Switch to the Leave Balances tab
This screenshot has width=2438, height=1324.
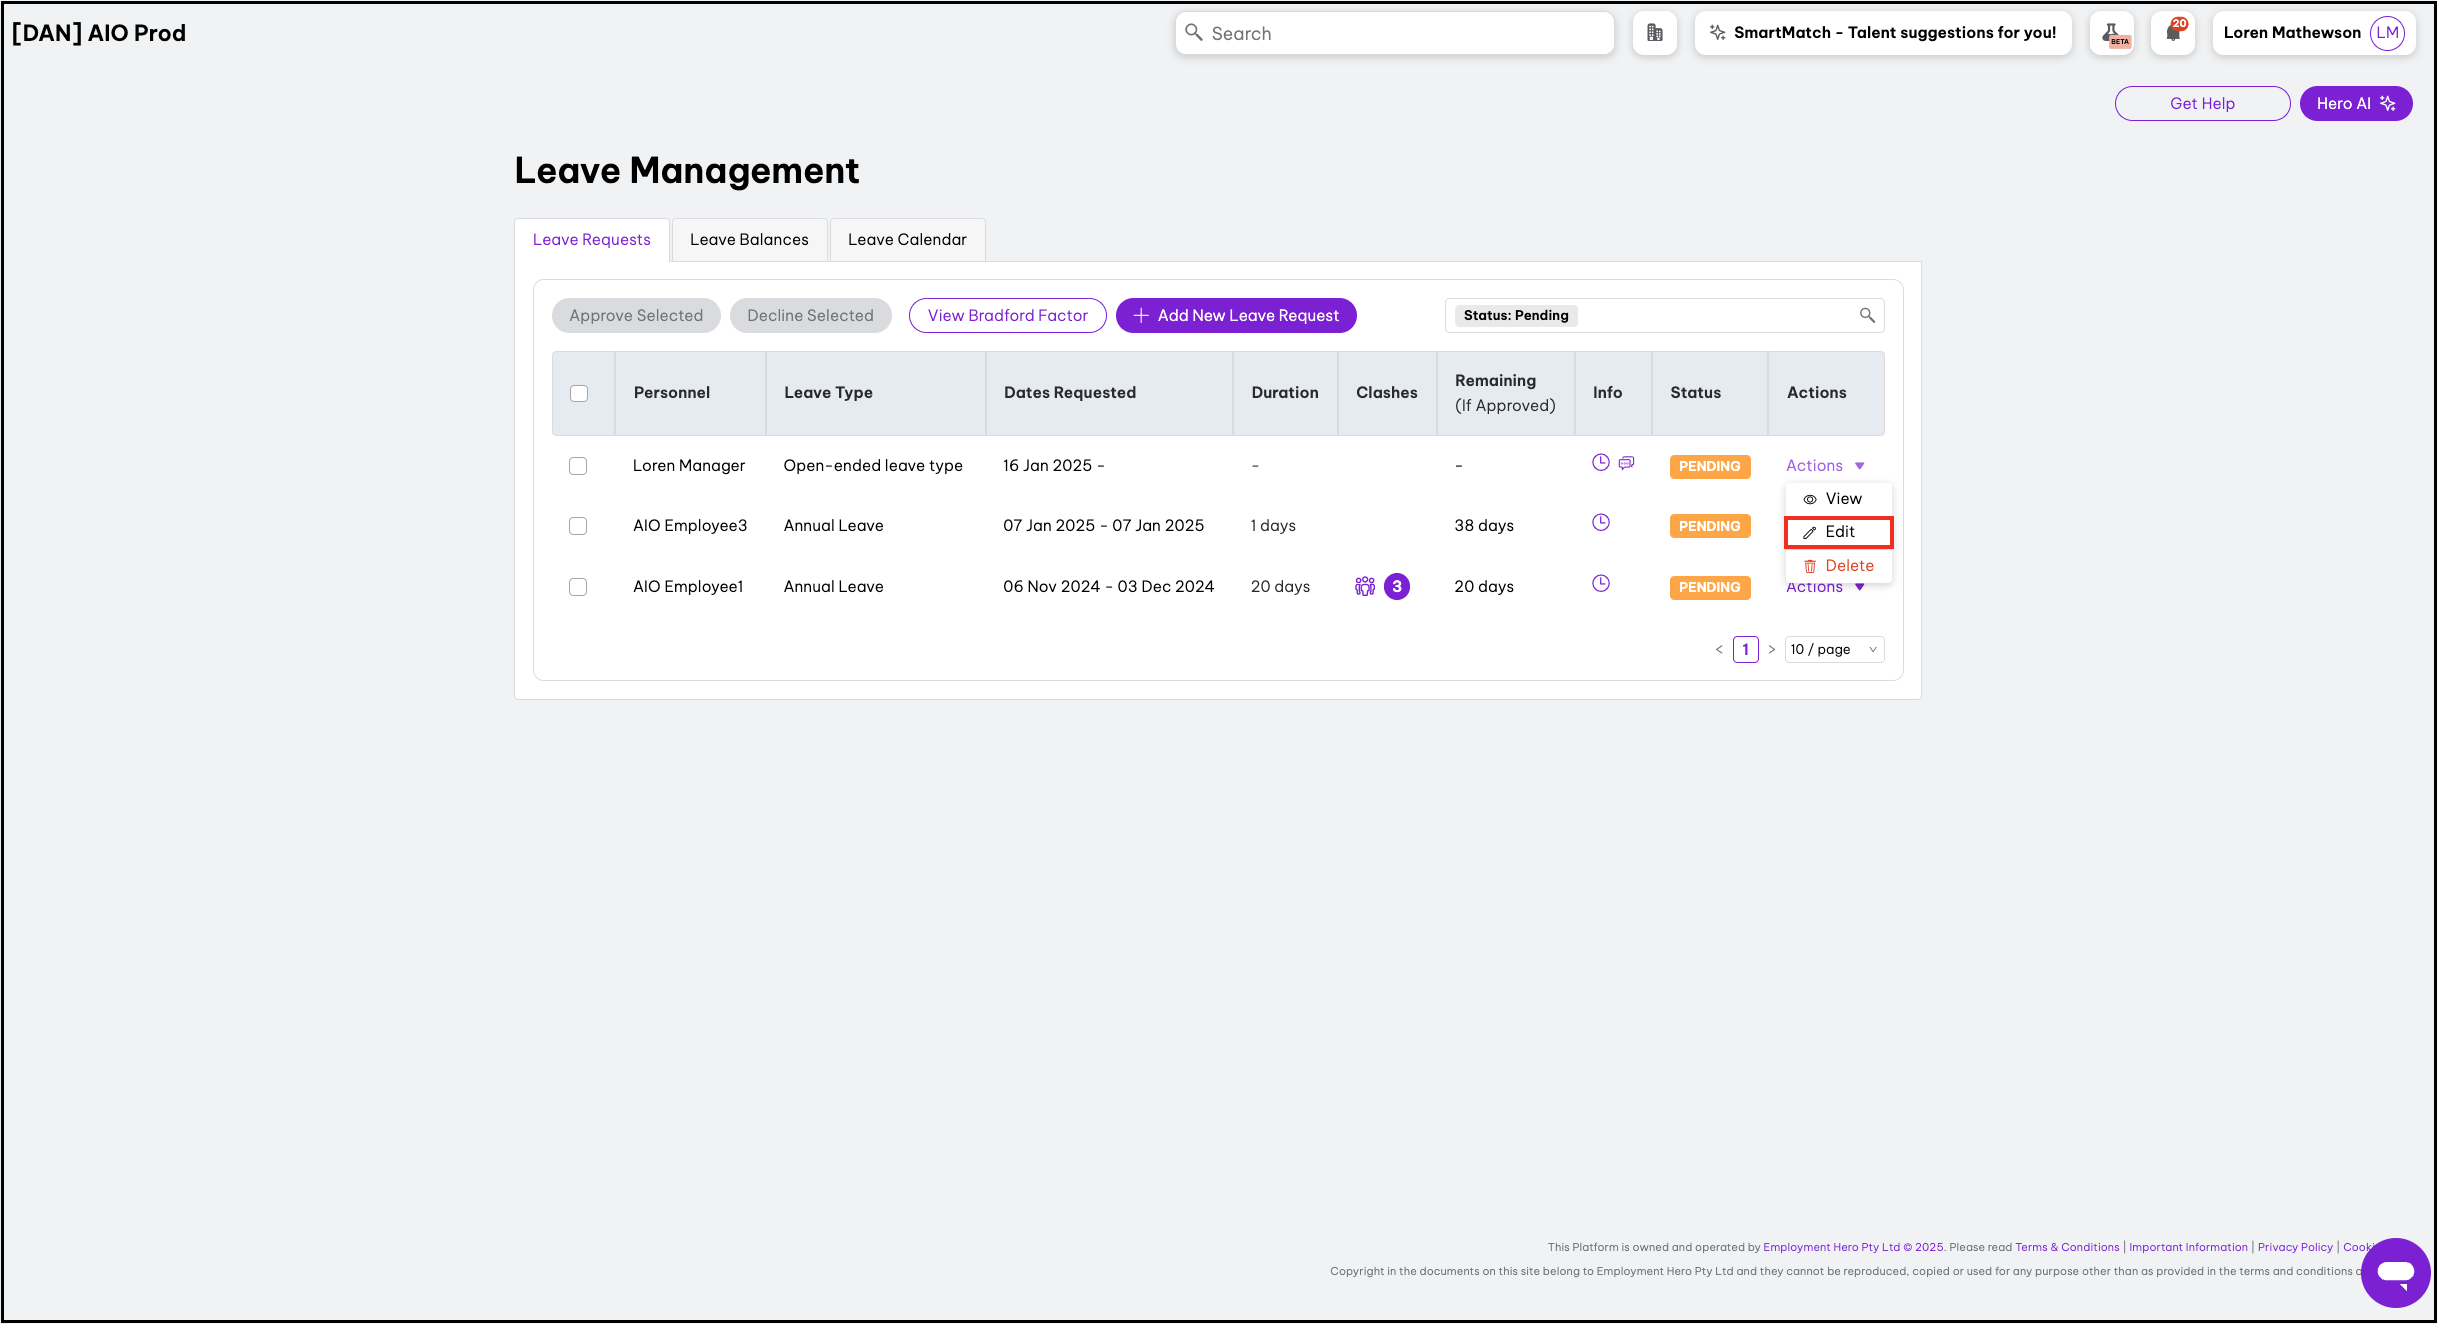click(749, 240)
